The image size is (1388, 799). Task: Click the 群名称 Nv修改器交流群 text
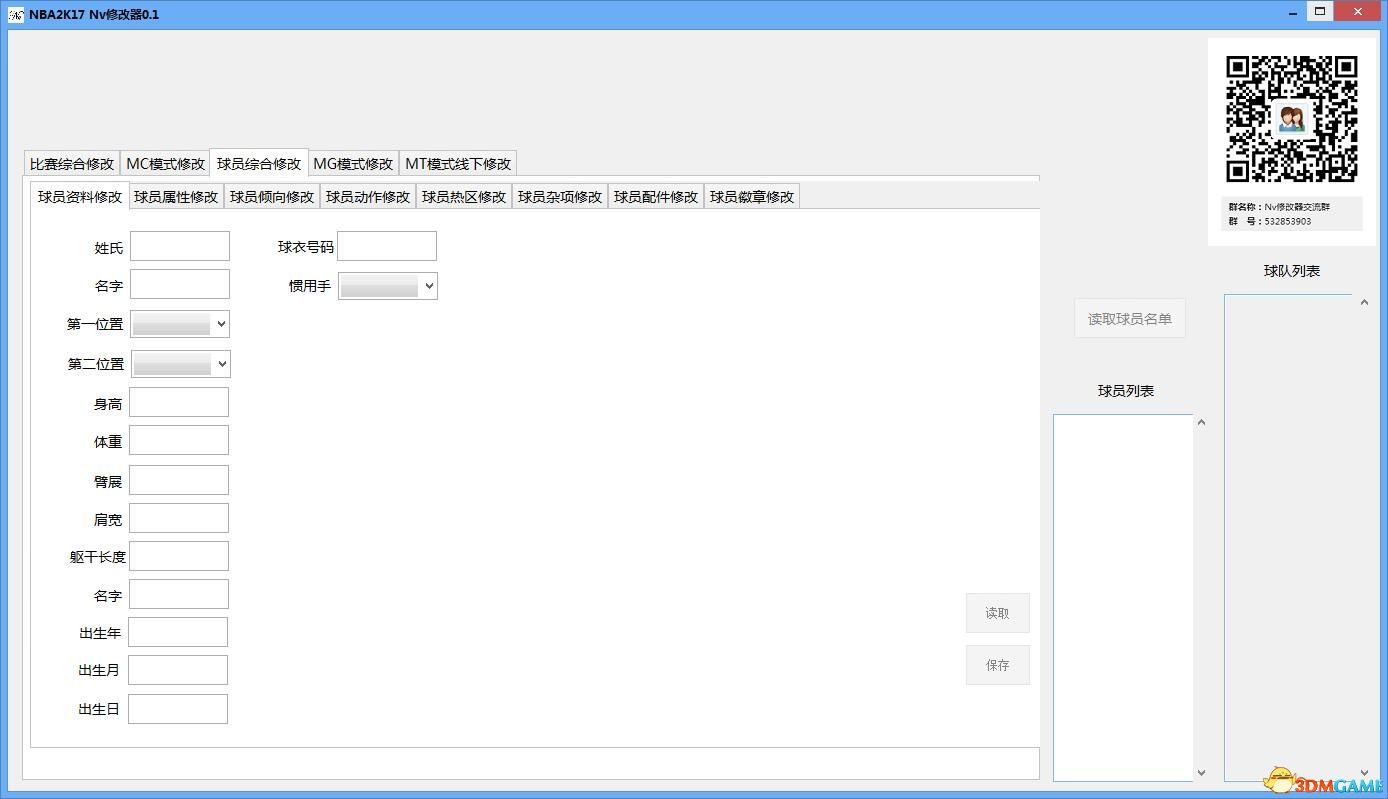1279,207
